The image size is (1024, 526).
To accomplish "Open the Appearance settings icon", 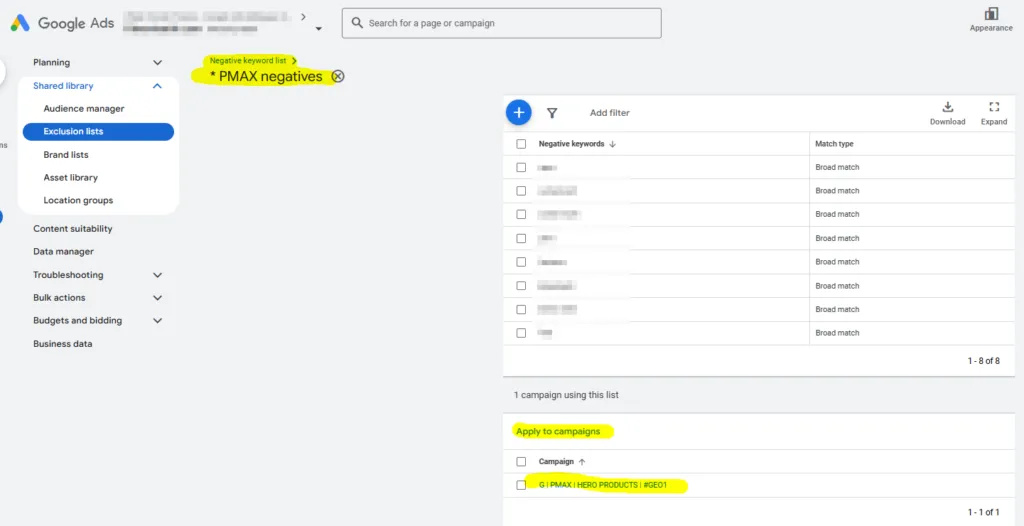I will [x=991, y=14].
